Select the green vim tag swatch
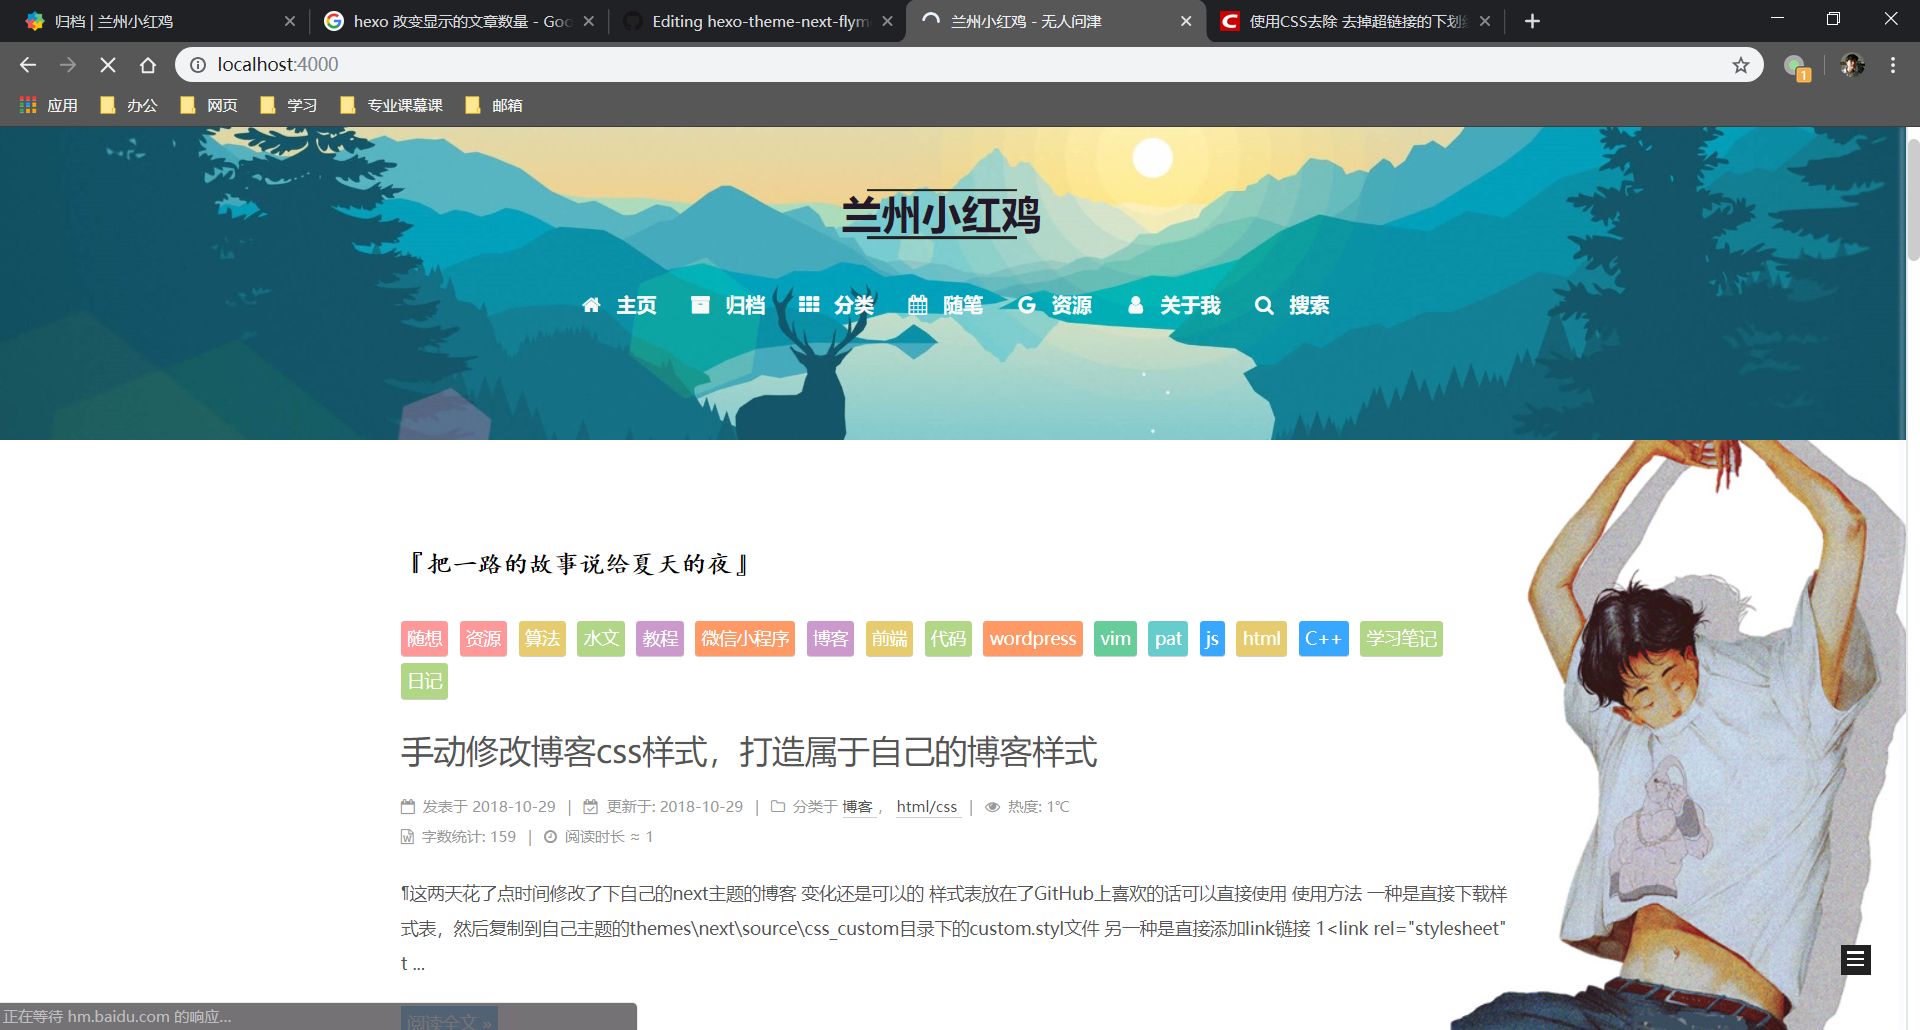 [1115, 638]
